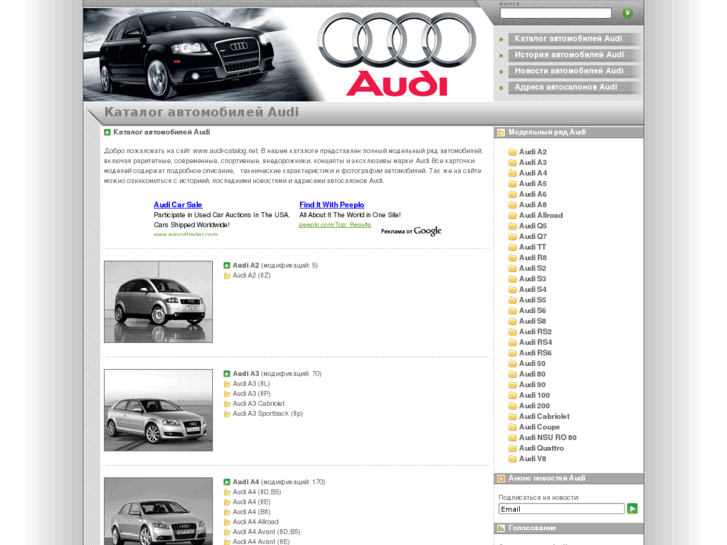Click the green arrow icon beside Audi A4 heading
The height and width of the screenshot is (545, 727).
pos(227,482)
